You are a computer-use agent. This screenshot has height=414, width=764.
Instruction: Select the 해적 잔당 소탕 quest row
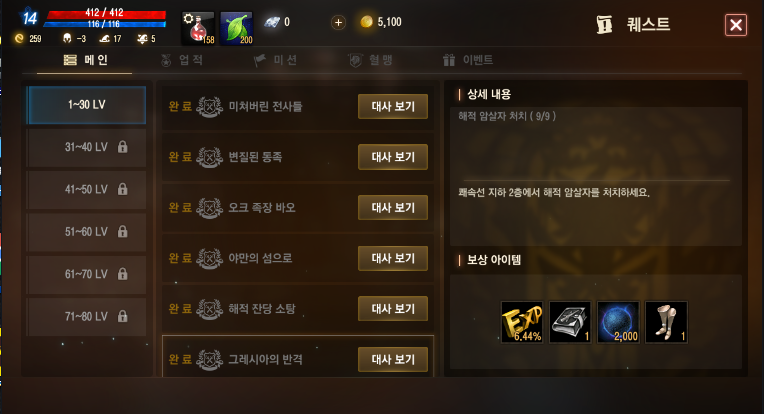[298, 308]
